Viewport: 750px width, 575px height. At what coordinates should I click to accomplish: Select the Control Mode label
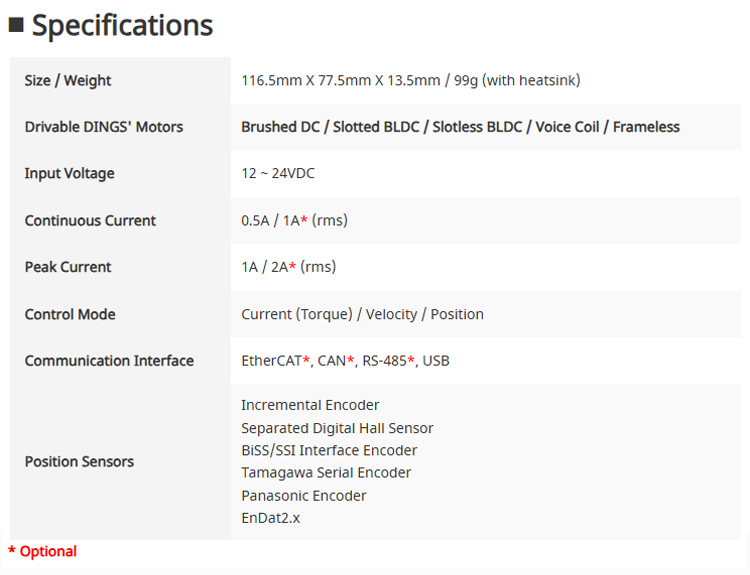point(70,314)
